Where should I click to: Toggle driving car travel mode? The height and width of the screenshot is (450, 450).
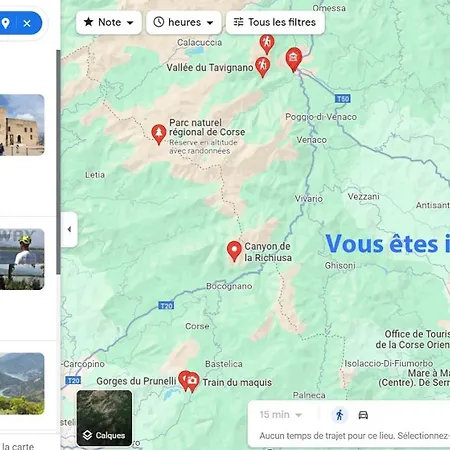(363, 415)
